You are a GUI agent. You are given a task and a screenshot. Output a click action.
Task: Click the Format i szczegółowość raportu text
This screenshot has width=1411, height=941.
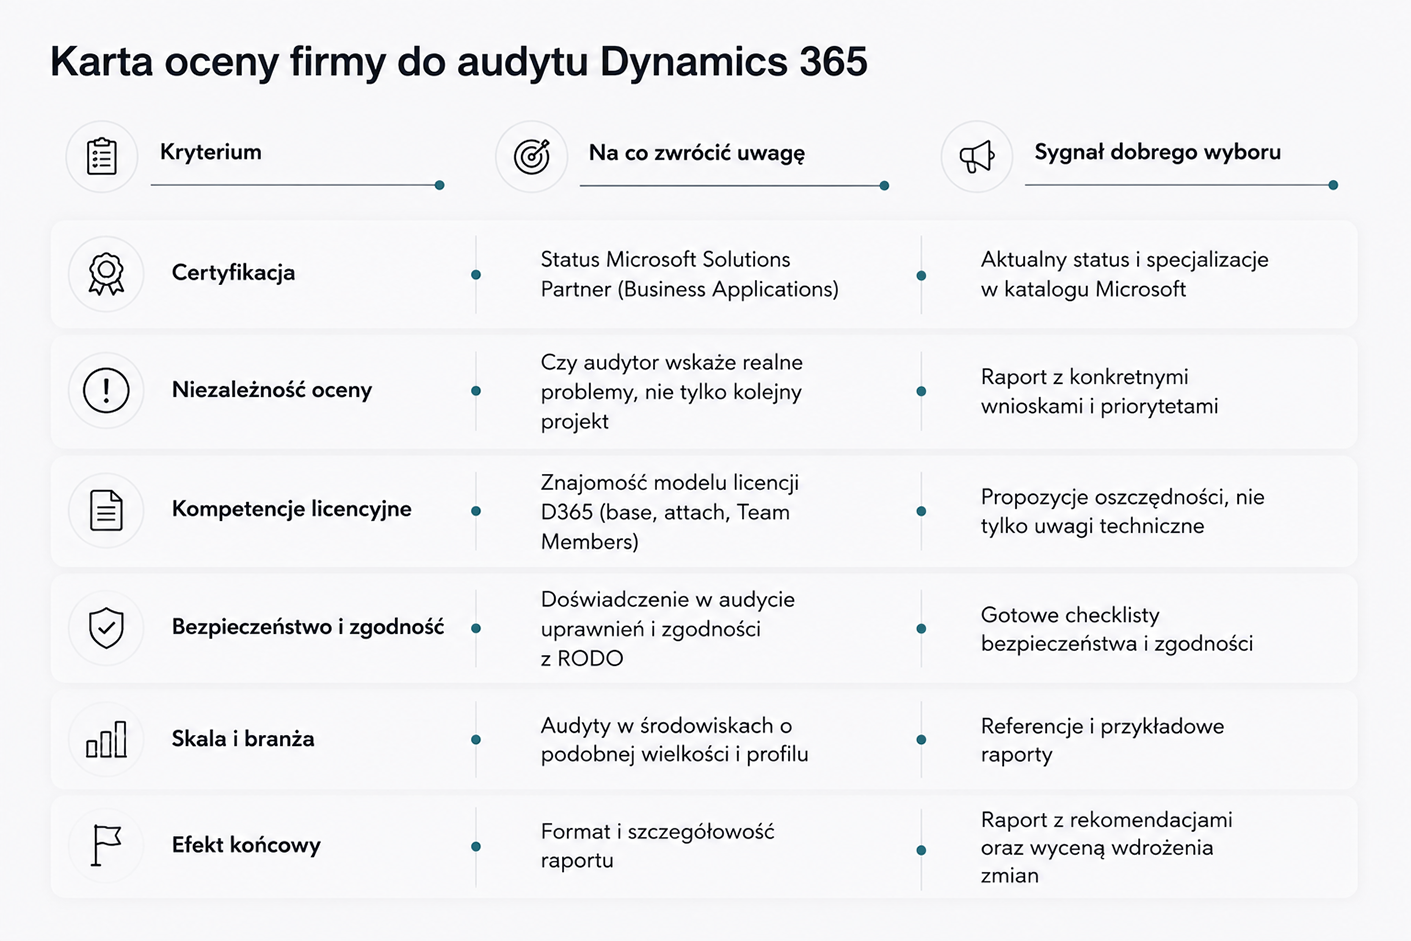pos(658,846)
